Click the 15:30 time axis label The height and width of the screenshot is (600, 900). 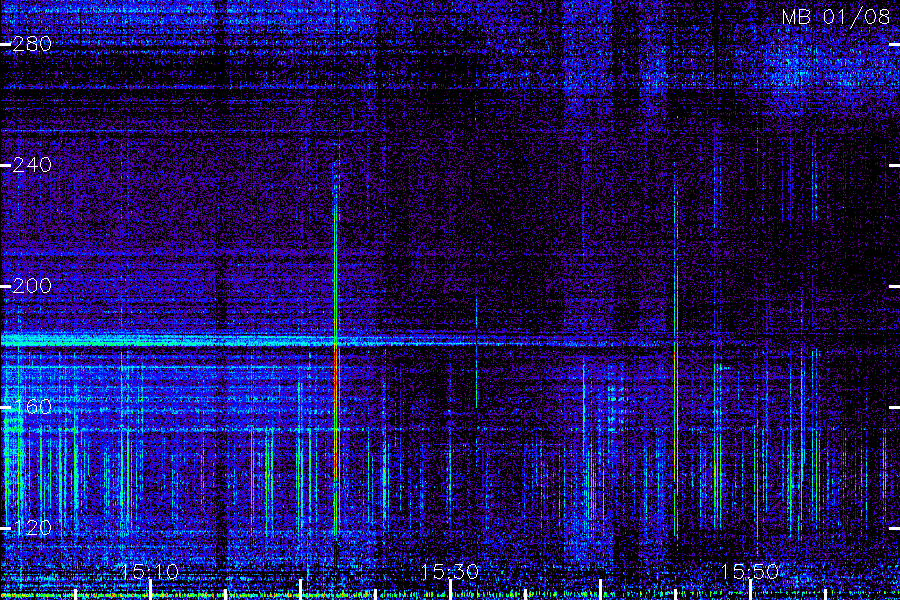449,571
